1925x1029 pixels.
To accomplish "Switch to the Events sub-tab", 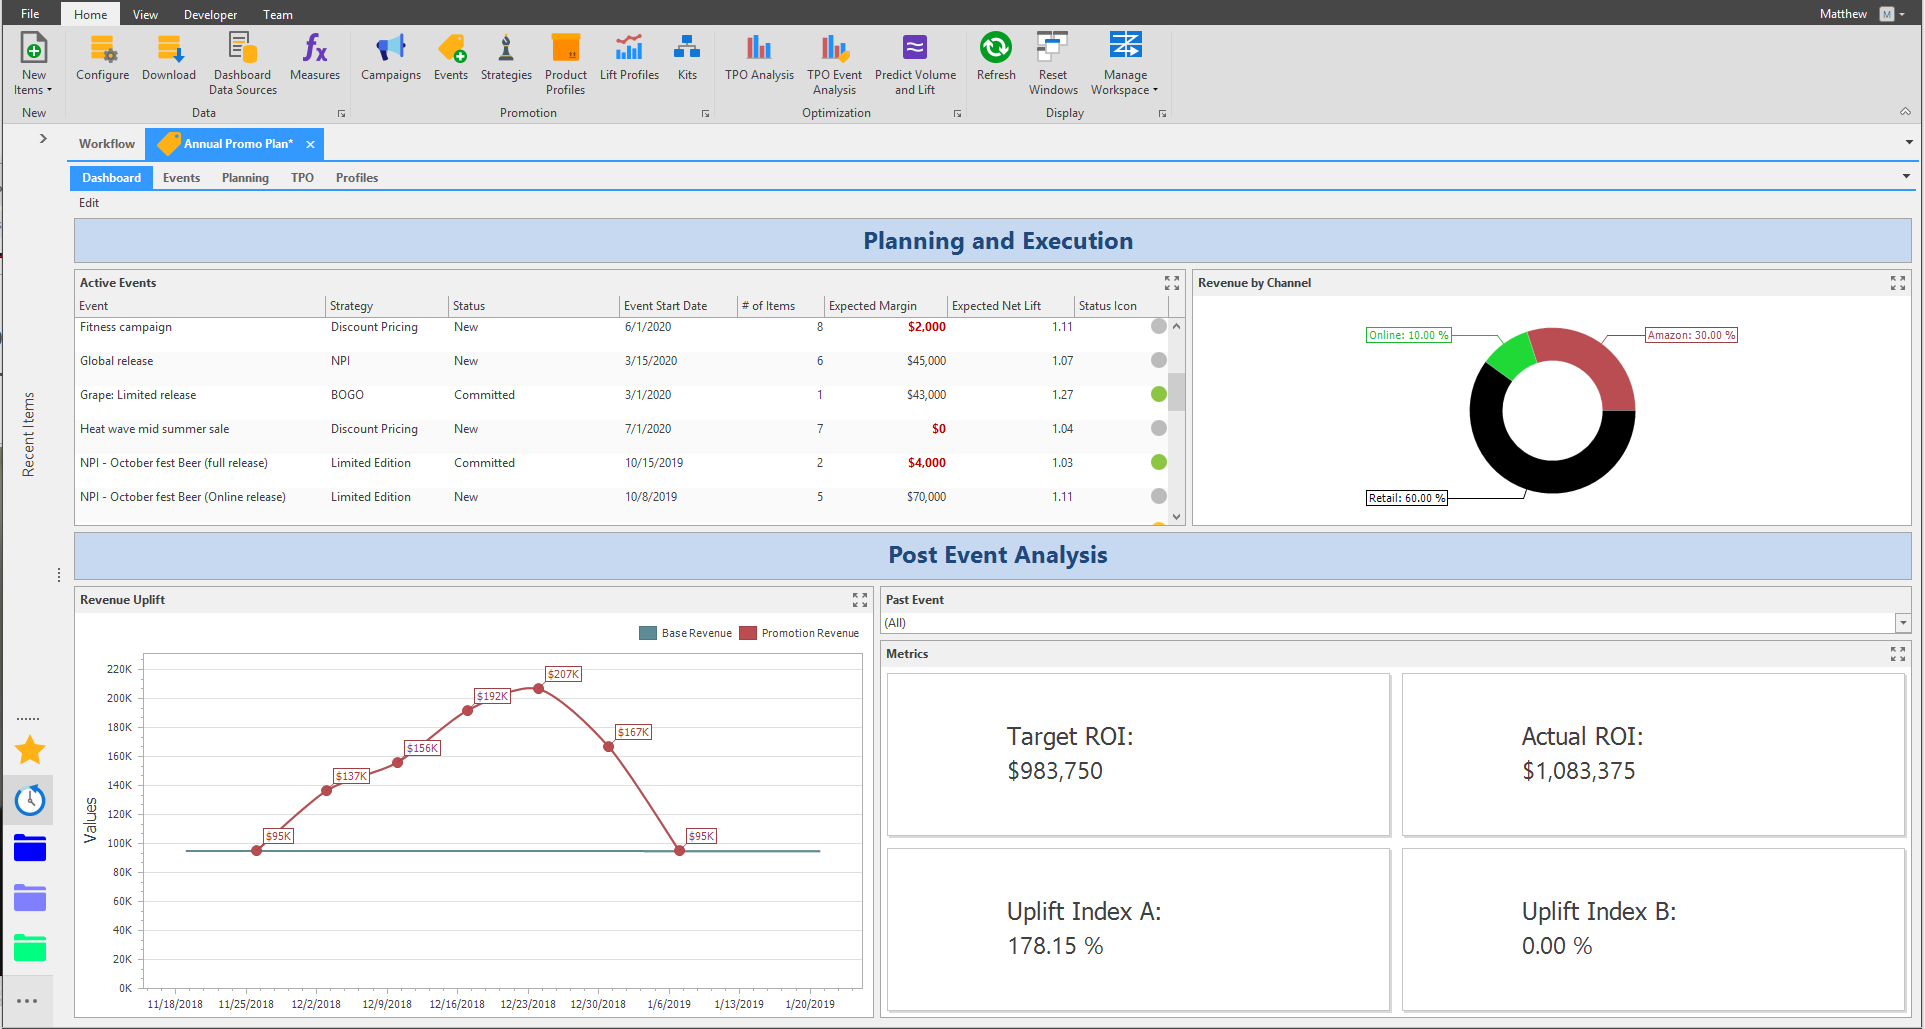I will (x=181, y=178).
